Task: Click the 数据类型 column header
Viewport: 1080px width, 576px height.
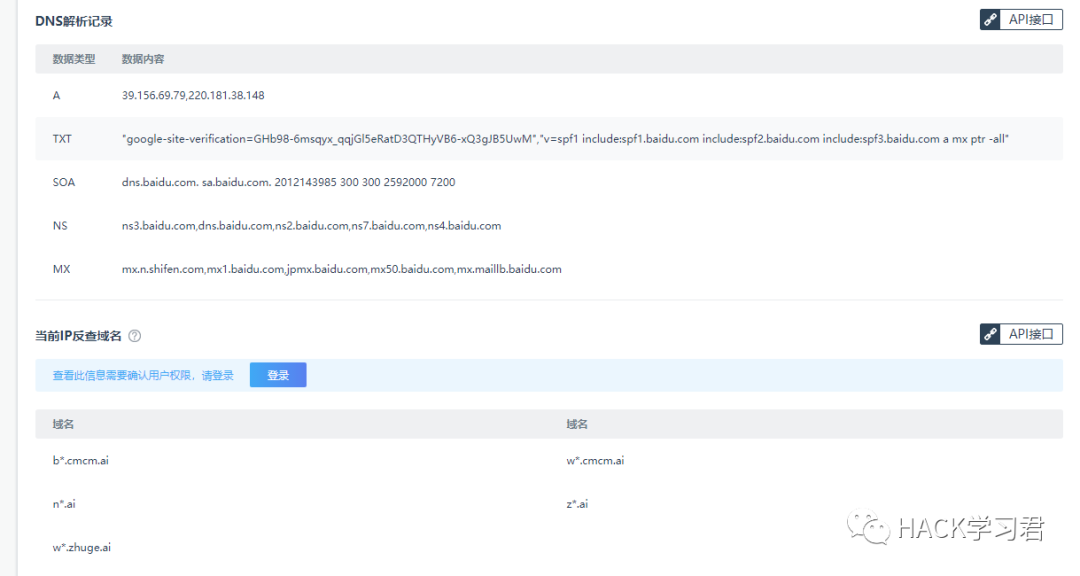Action: pyautogui.click(x=74, y=59)
